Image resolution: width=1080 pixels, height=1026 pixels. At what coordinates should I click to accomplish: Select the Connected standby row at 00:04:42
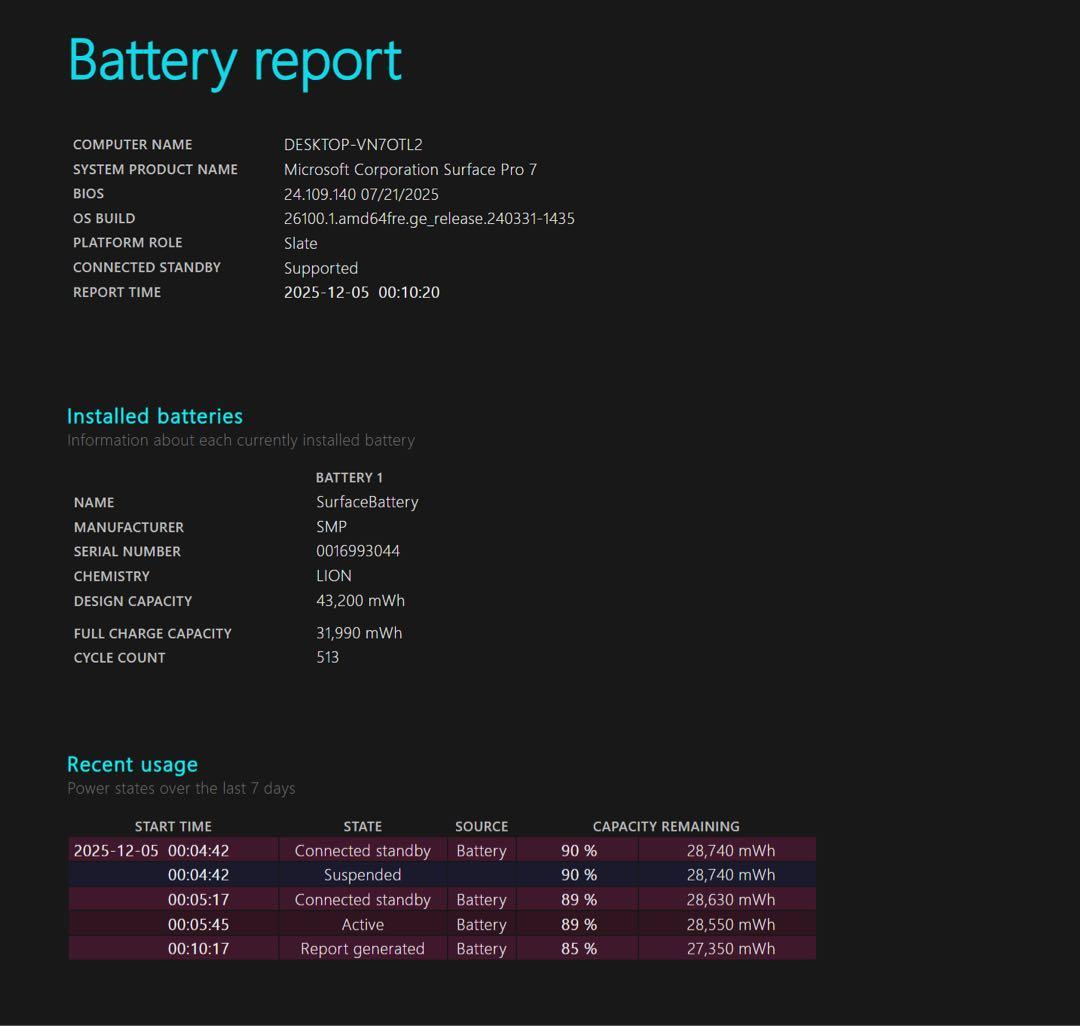(x=362, y=850)
